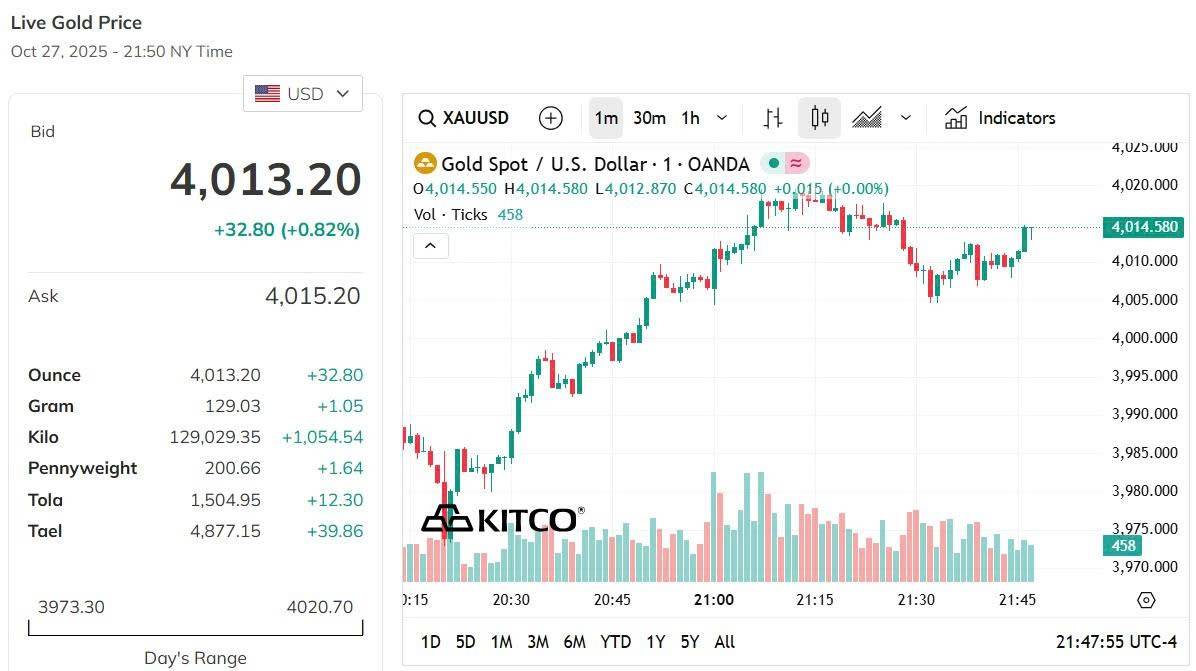The image size is (1196, 671).
Task: Open the Indicators menu
Action: (1001, 118)
